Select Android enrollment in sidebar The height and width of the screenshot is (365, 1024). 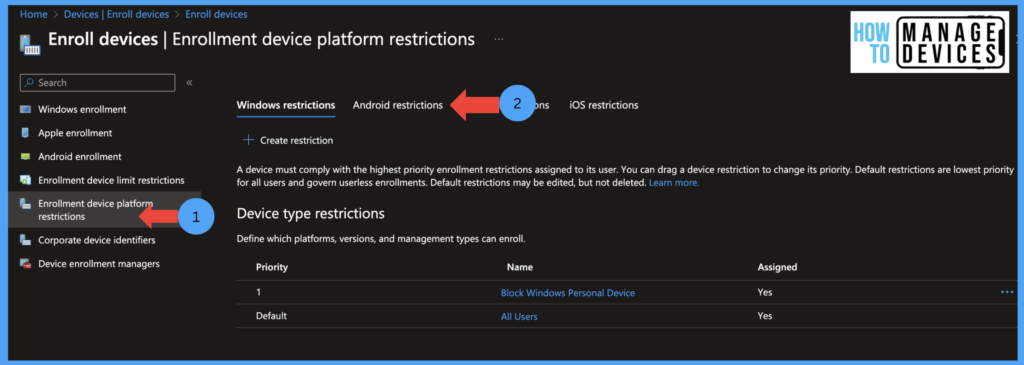coord(80,157)
